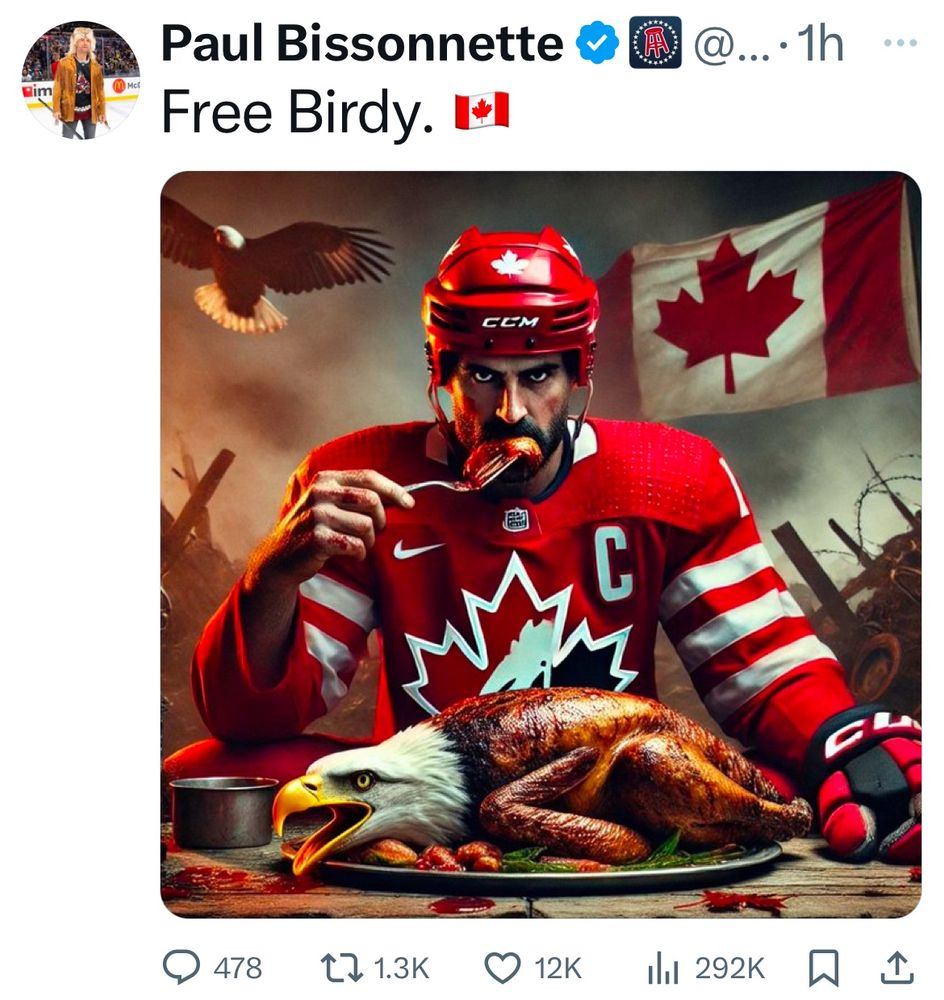
Task: Click the Barstool affiliate badge icon
Action: coord(655,44)
